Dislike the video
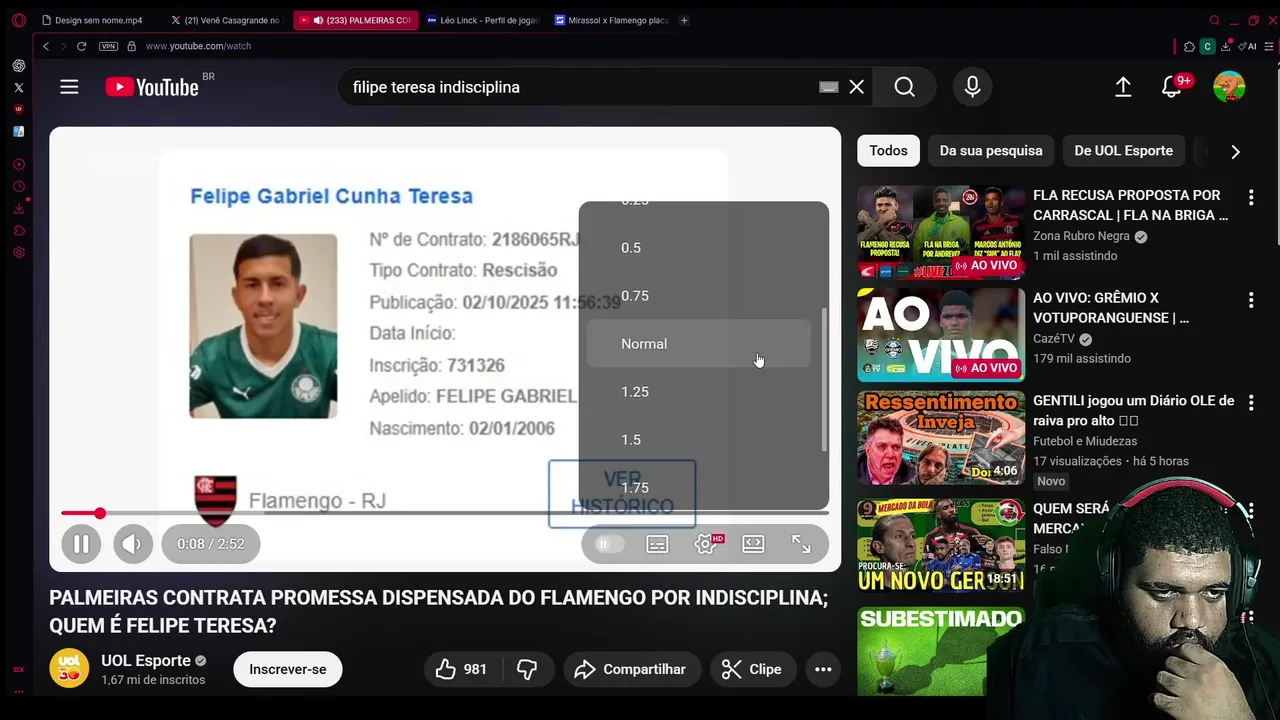 pos(527,669)
